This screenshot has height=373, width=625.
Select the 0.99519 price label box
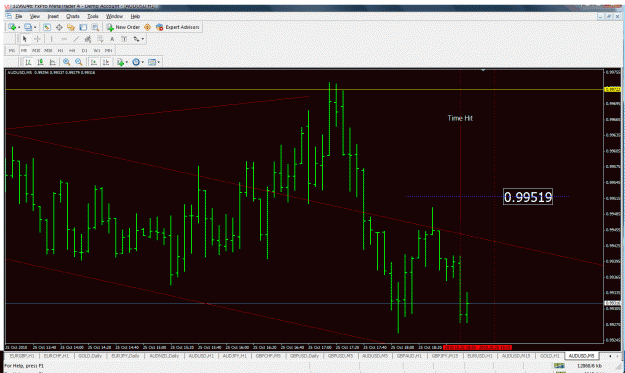[x=528, y=197]
